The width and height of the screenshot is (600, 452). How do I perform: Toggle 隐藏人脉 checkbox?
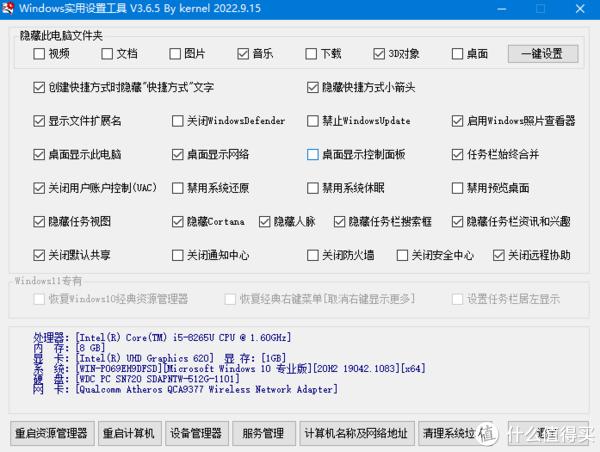click(x=264, y=222)
